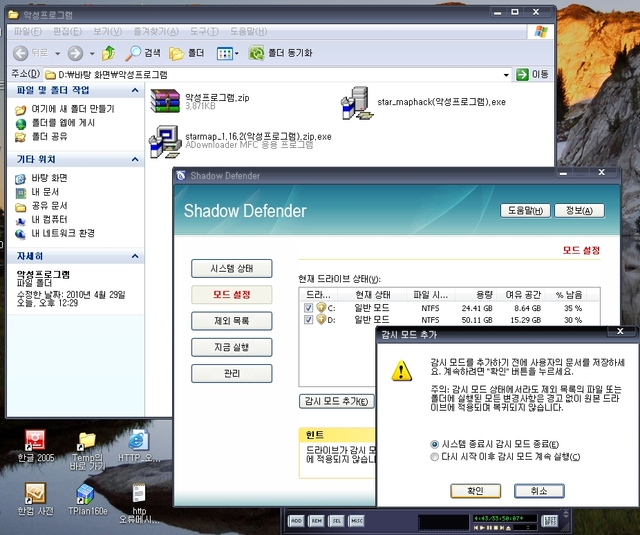Open the 보기(V) menu
640x535 pixels.
click(x=108, y=31)
